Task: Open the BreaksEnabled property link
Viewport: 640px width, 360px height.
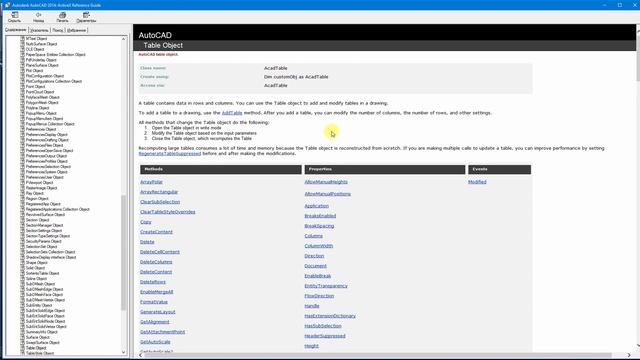Action: pyautogui.click(x=320, y=216)
